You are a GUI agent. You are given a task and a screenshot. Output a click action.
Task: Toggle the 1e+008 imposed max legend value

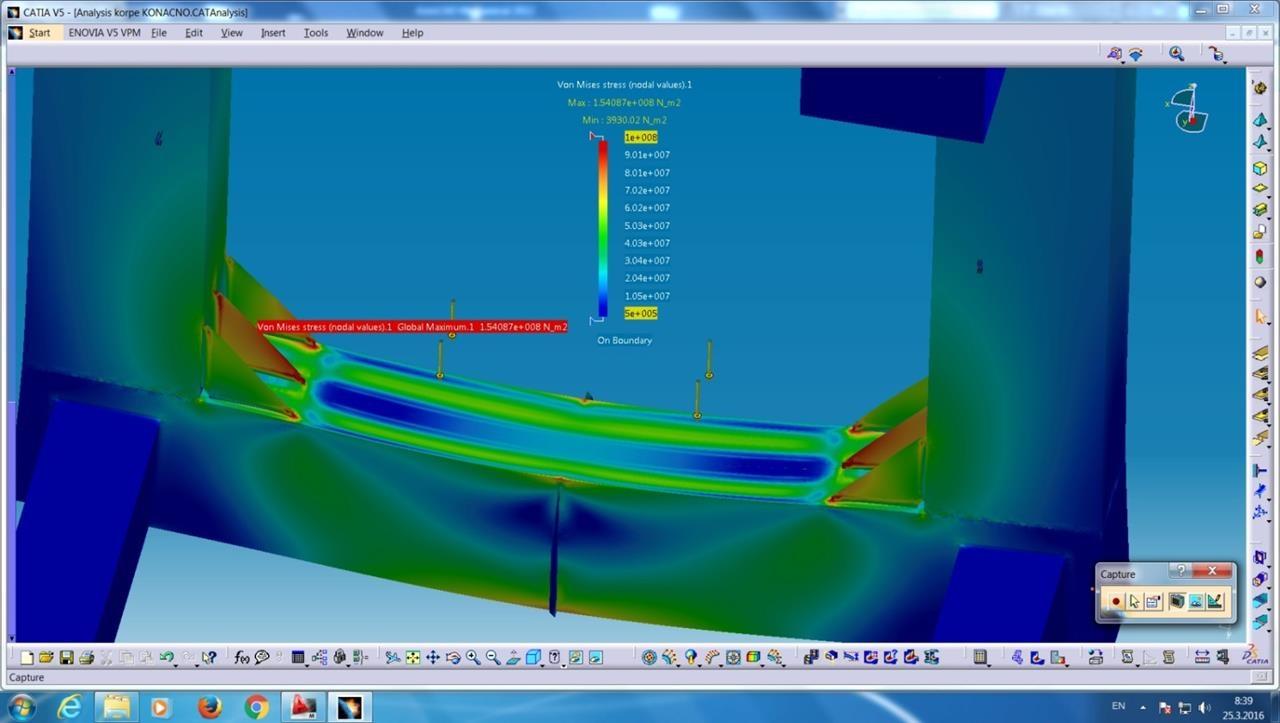(641, 137)
